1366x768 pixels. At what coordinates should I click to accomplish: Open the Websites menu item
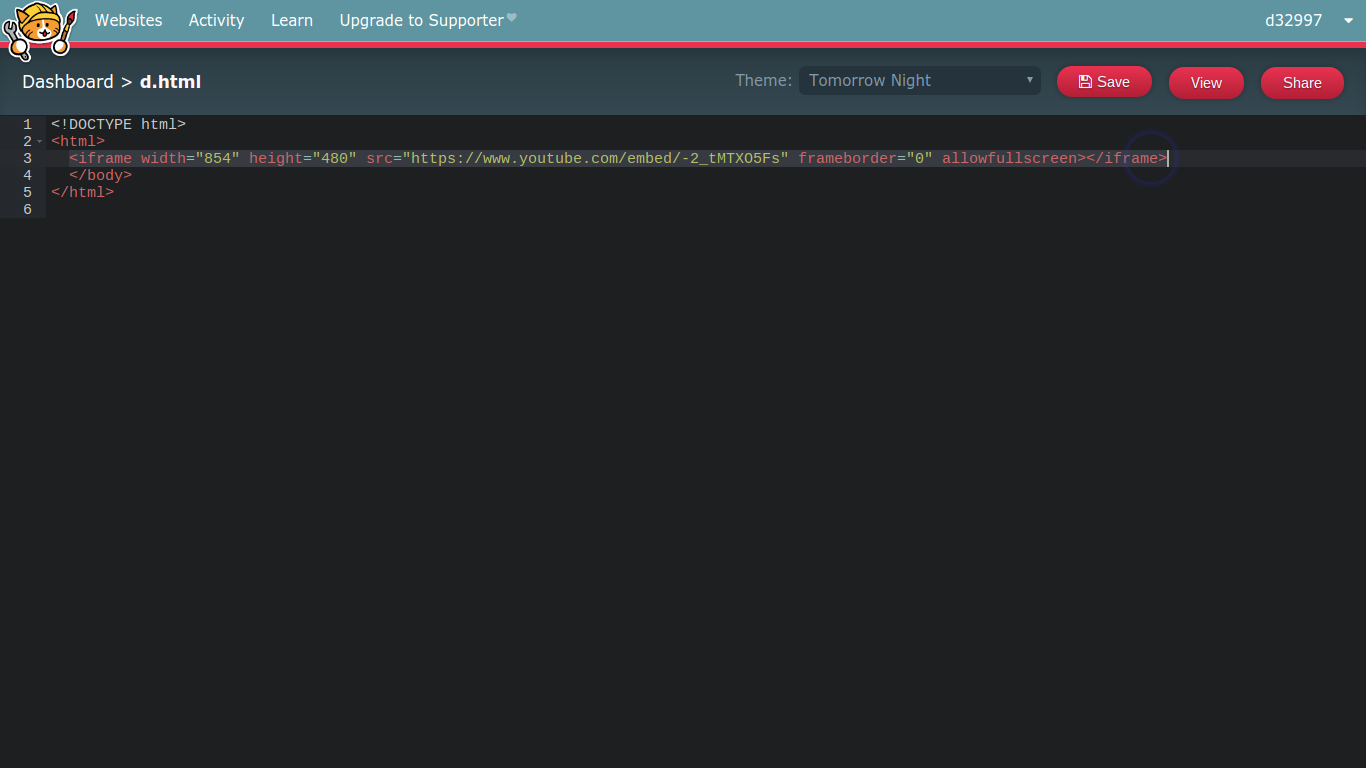pyautogui.click(x=128, y=20)
